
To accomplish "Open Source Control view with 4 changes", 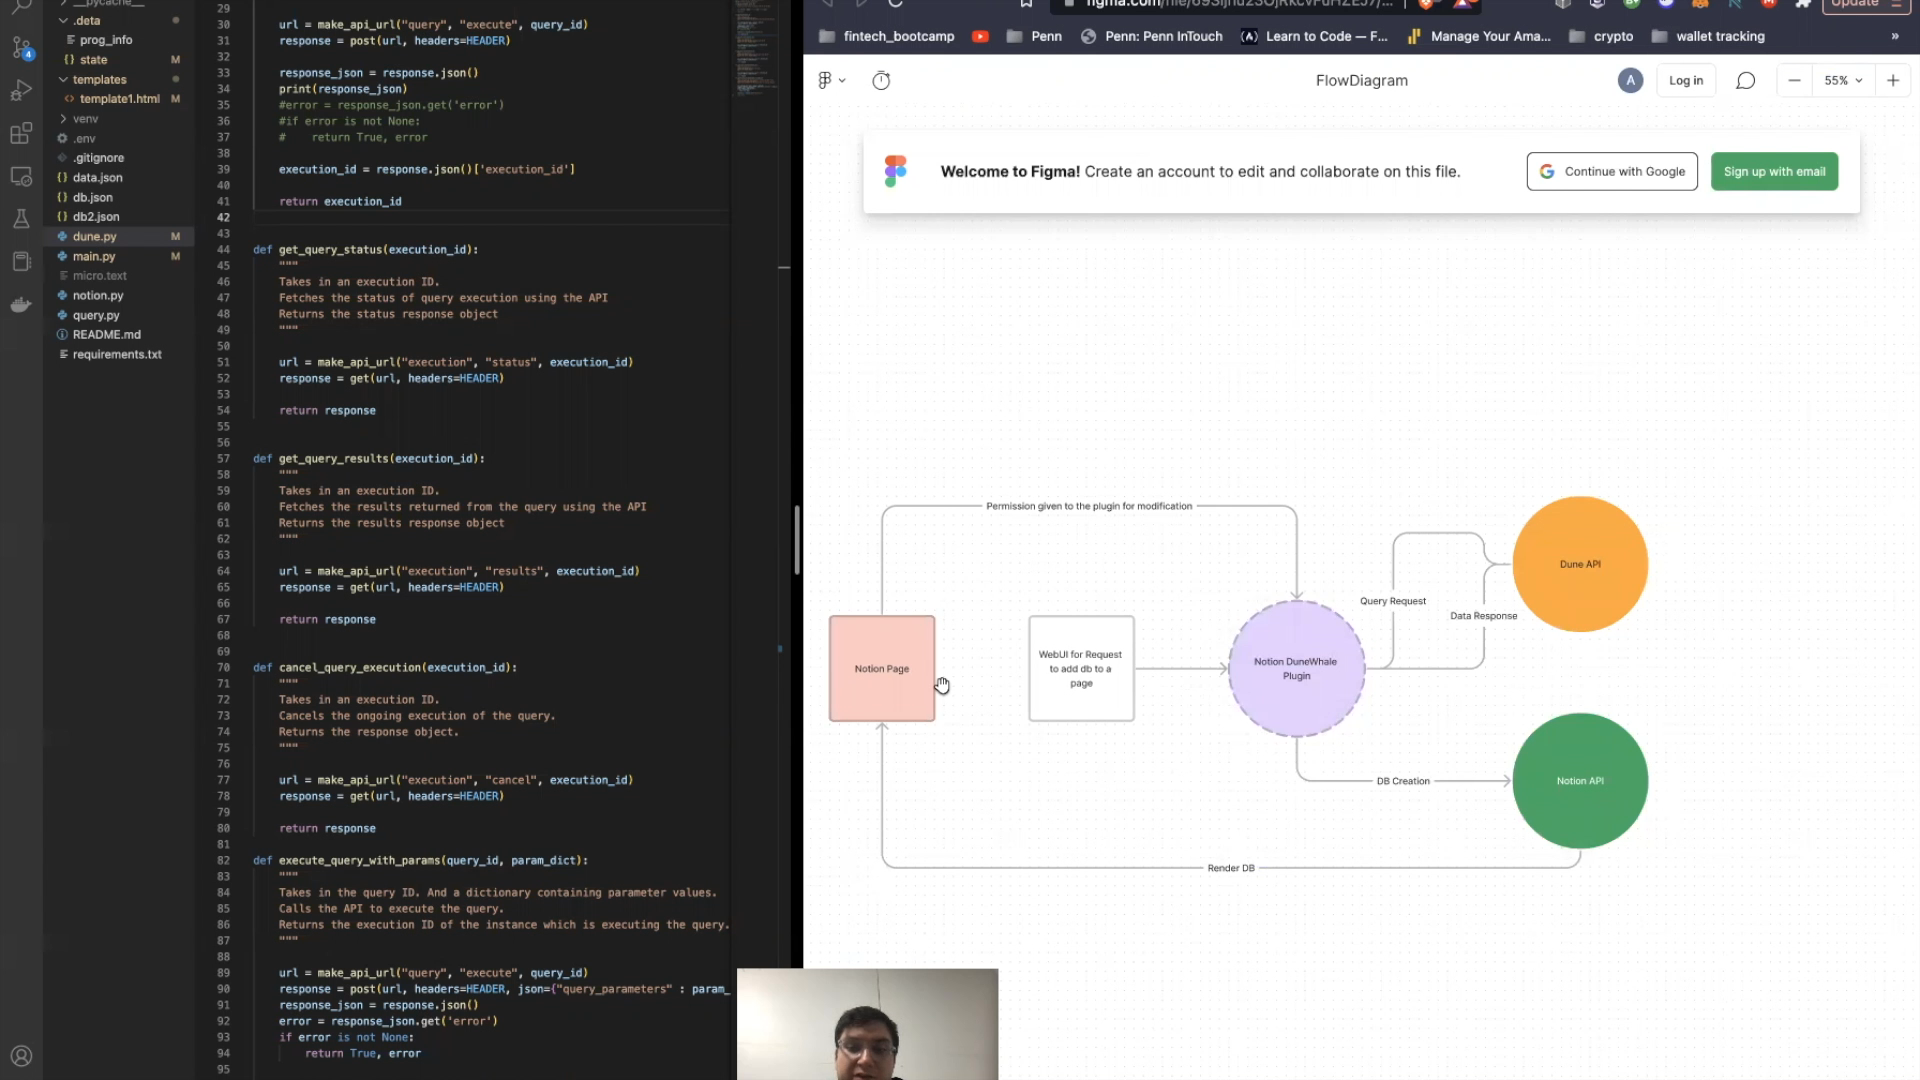I will (x=21, y=47).
